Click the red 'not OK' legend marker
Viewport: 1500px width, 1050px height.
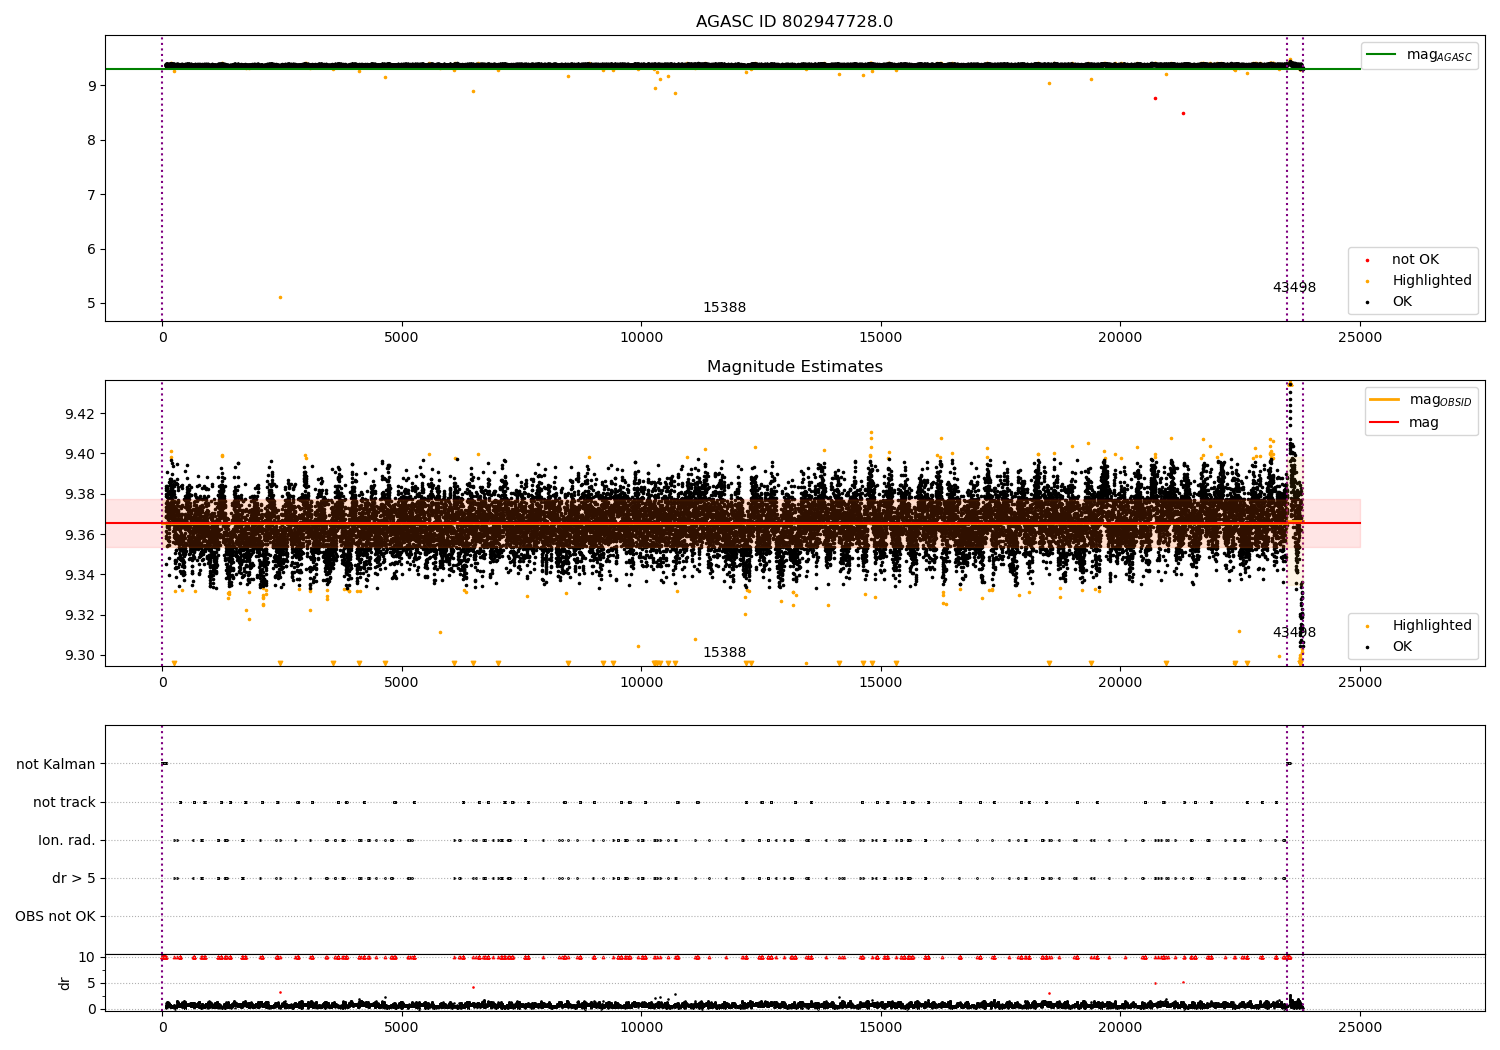tap(1367, 260)
